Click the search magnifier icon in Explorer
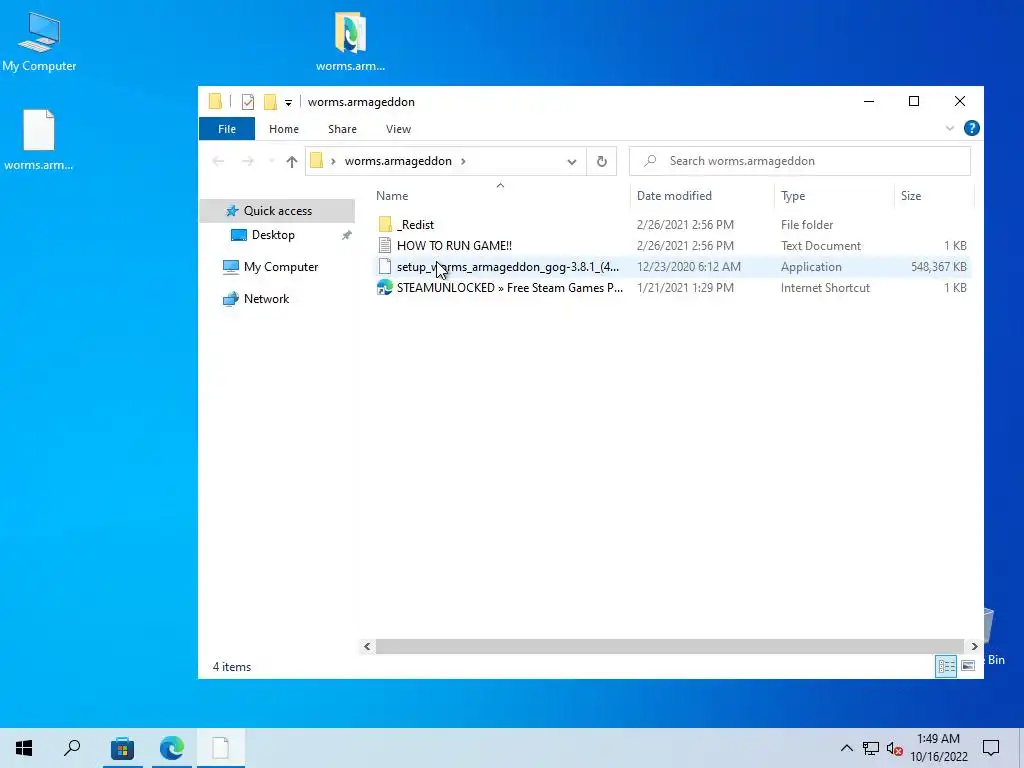This screenshot has width=1024, height=768. 650,161
